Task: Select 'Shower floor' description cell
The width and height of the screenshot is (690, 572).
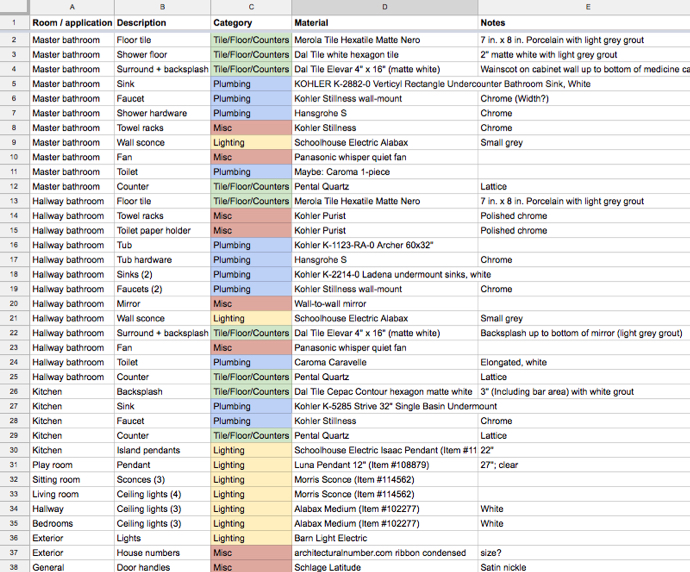Action: tap(162, 55)
